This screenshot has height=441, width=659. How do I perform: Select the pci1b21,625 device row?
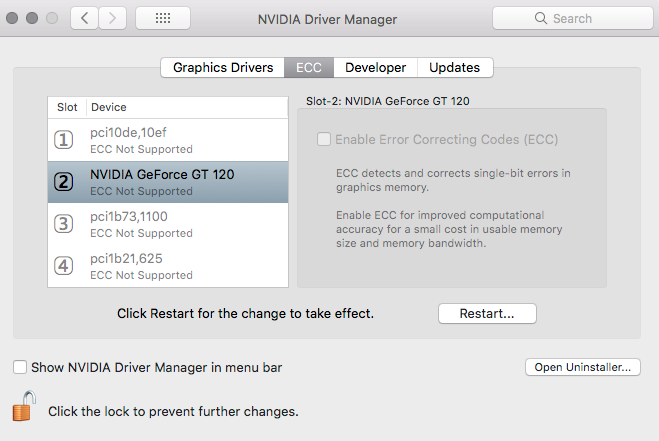[170, 266]
